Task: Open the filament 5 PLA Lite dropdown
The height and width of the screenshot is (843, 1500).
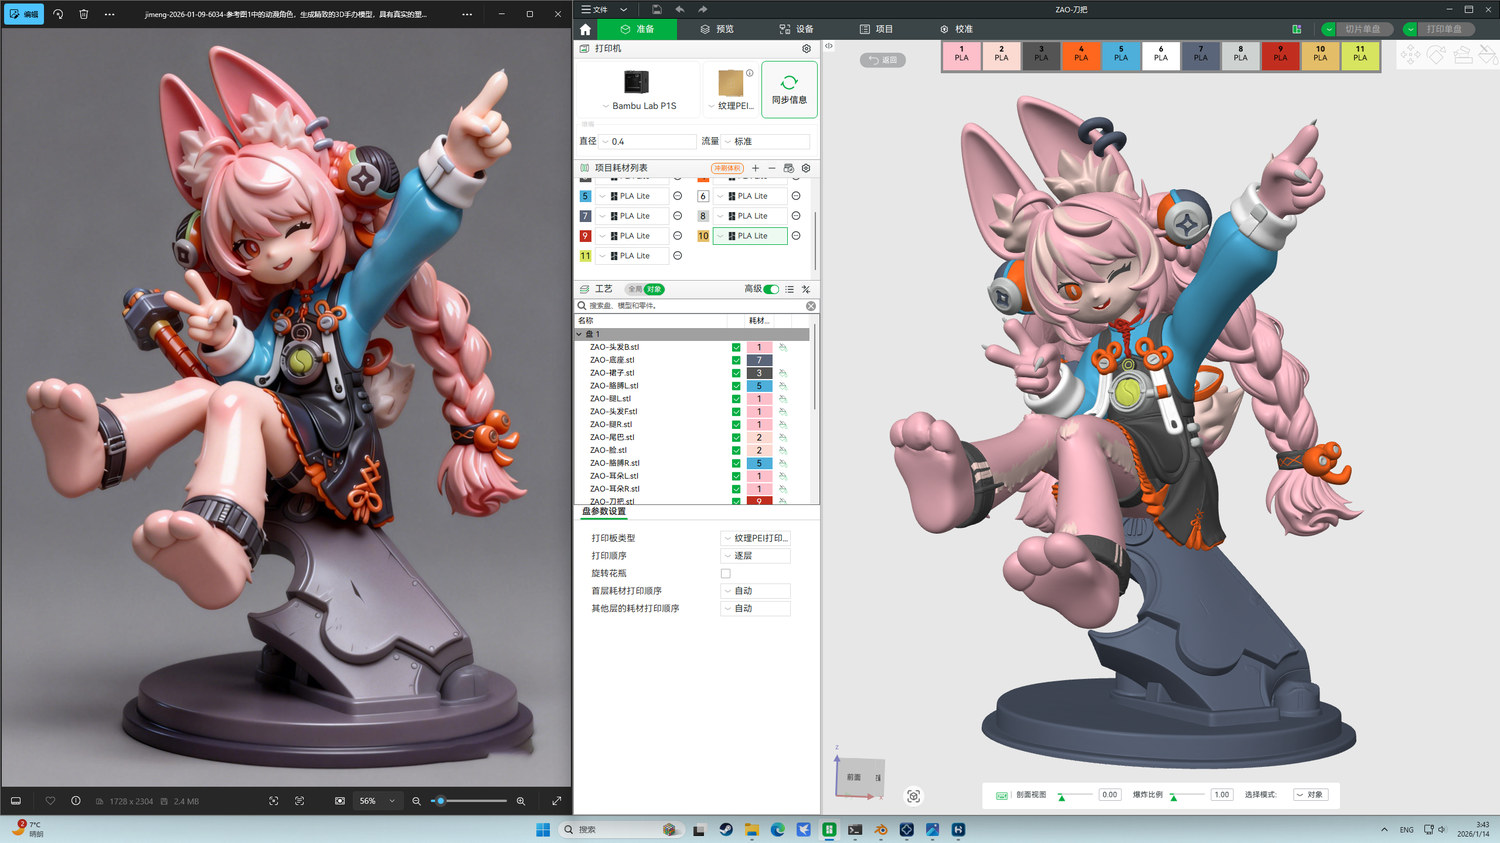Action: (632, 196)
